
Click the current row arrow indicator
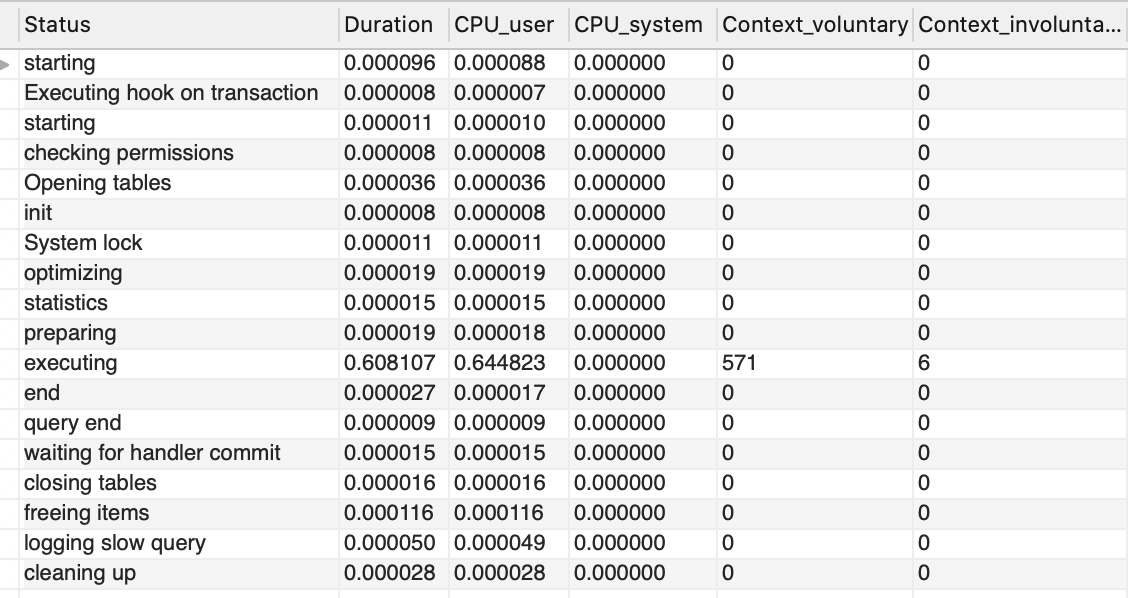pos(8,64)
